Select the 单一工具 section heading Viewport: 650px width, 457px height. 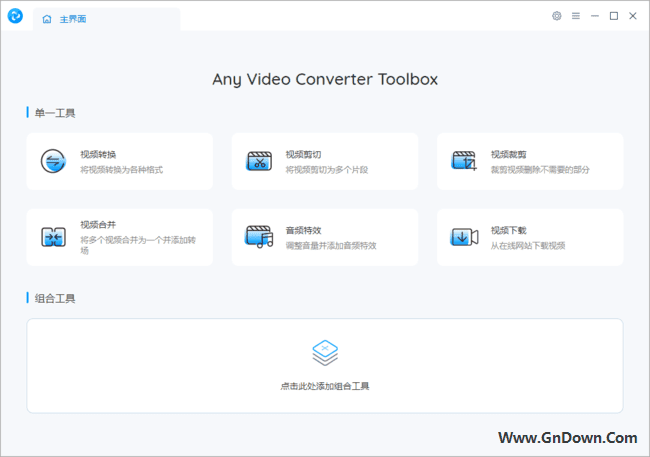pos(55,113)
